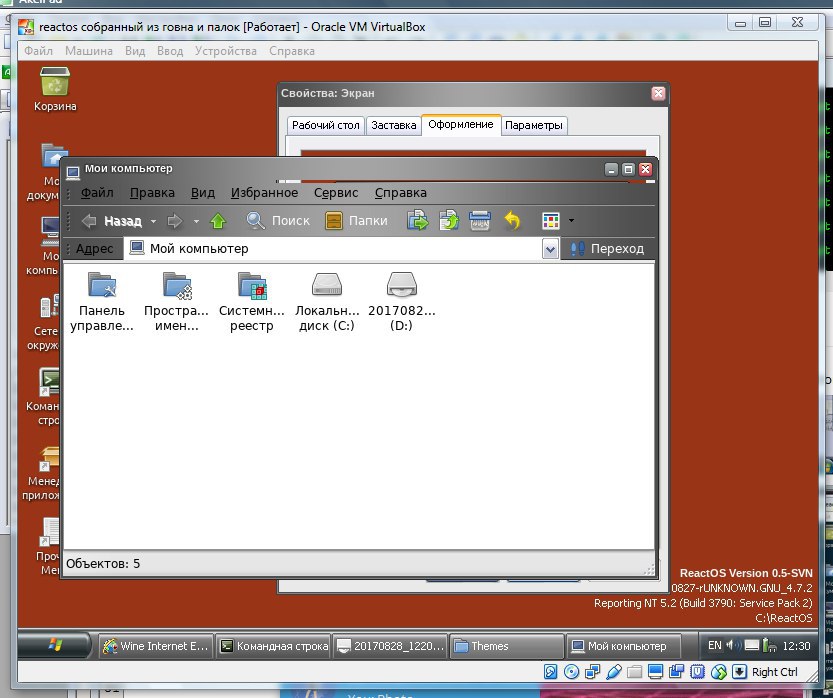The width and height of the screenshot is (833, 698).
Task: Select Корзина recycle bin on desktop
Action: tap(55, 89)
